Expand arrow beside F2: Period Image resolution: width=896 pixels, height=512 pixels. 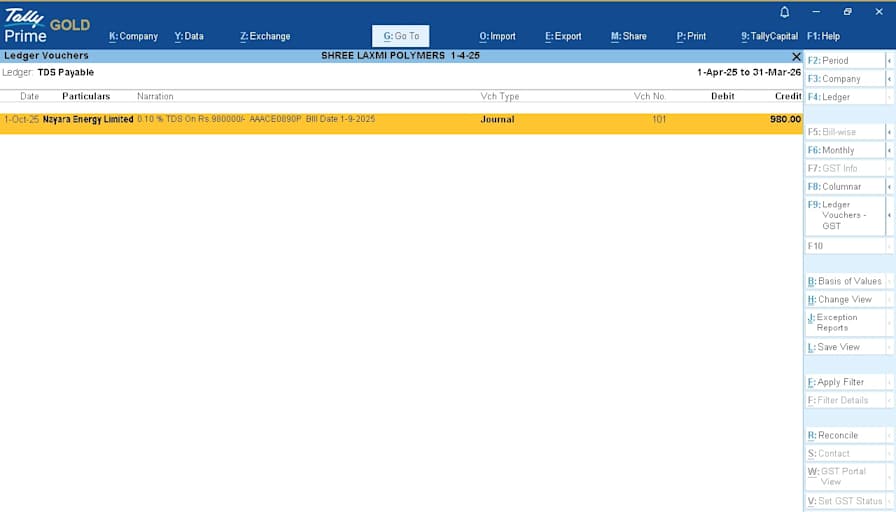(890, 61)
